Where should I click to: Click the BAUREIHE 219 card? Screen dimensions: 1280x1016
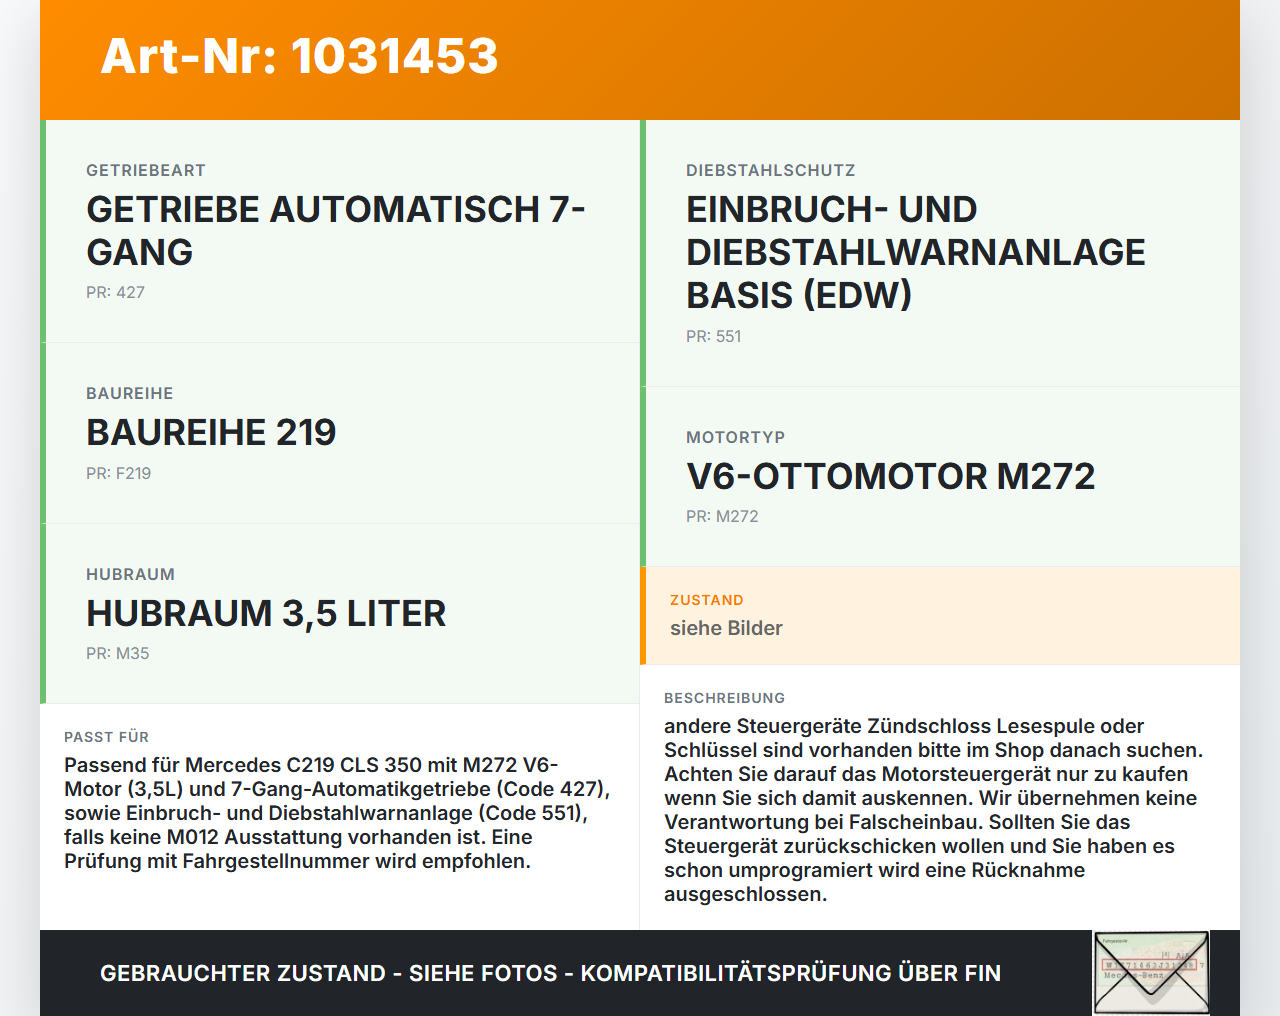point(340,434)
